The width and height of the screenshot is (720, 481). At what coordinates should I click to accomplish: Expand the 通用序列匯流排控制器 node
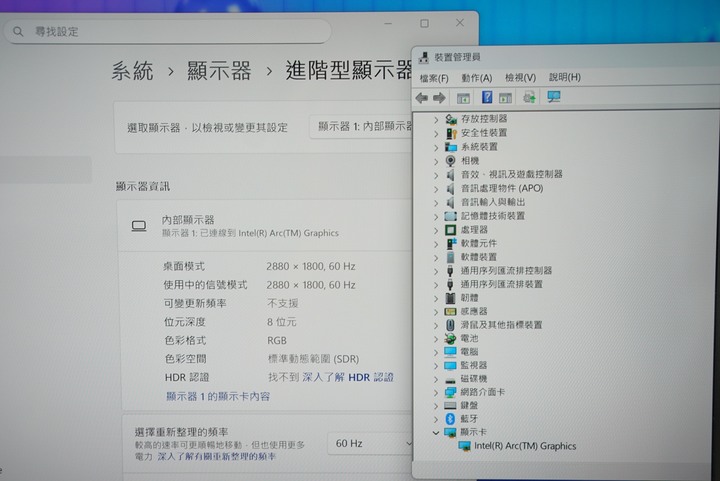tap(436, 271)
